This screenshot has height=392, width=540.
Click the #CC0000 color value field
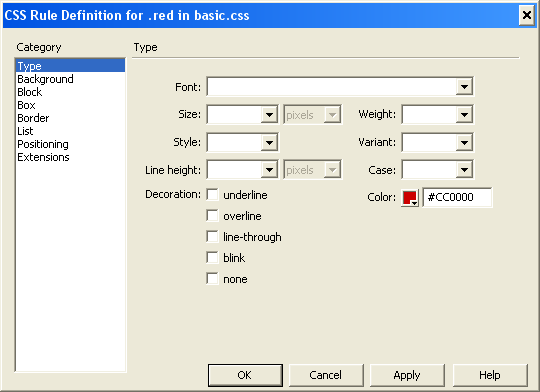(457, 197)
